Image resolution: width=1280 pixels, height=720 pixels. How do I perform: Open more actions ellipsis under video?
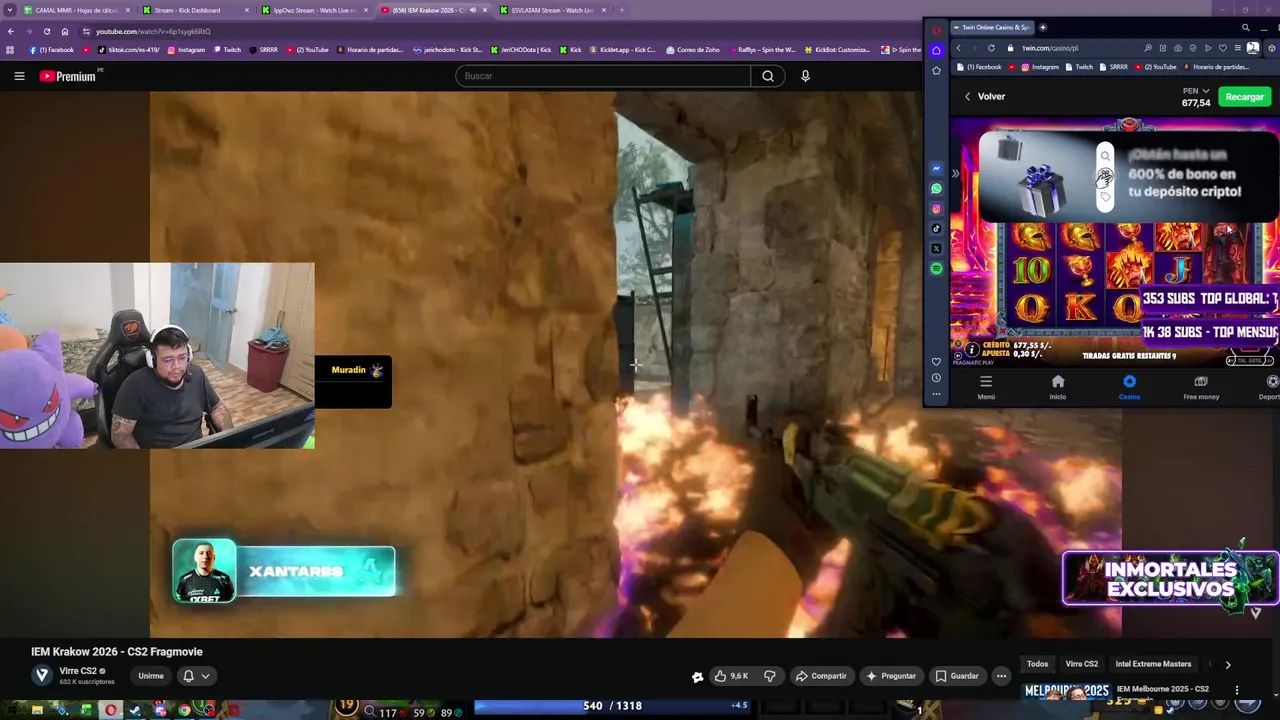click(x=1001, y=676)
